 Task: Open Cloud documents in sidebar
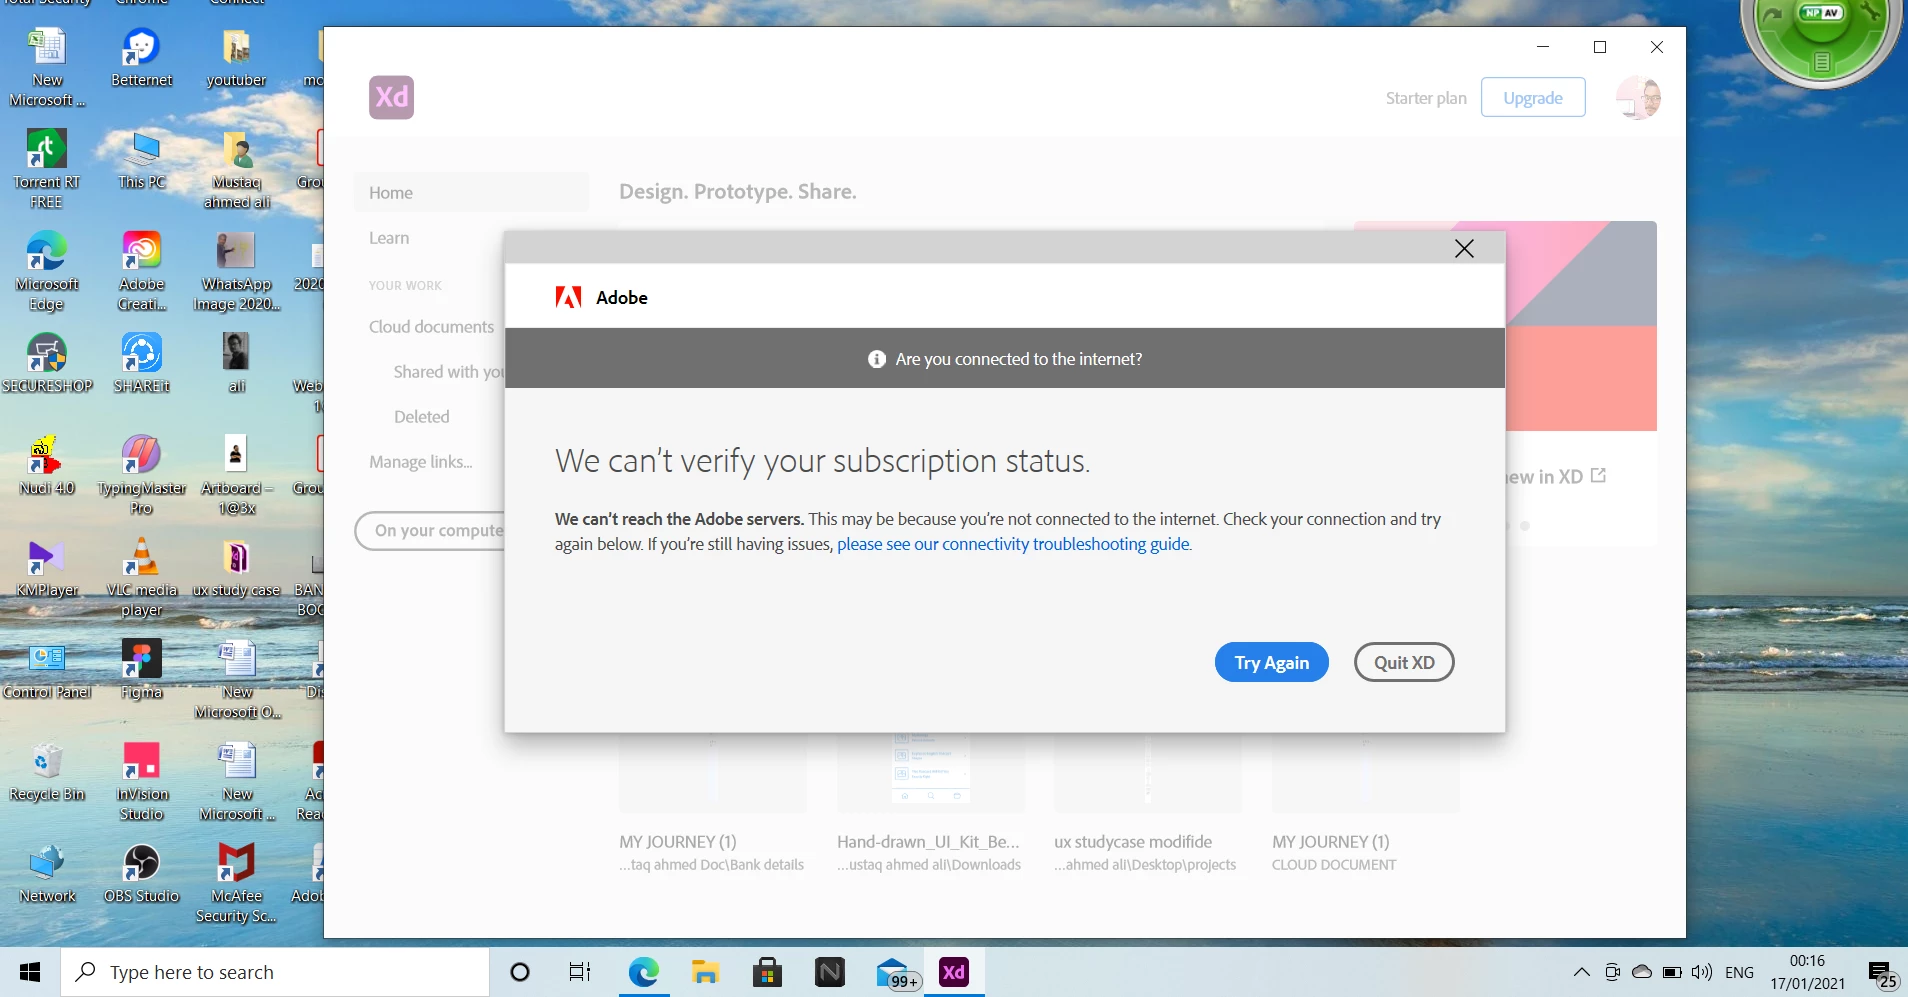pos(431,327)
